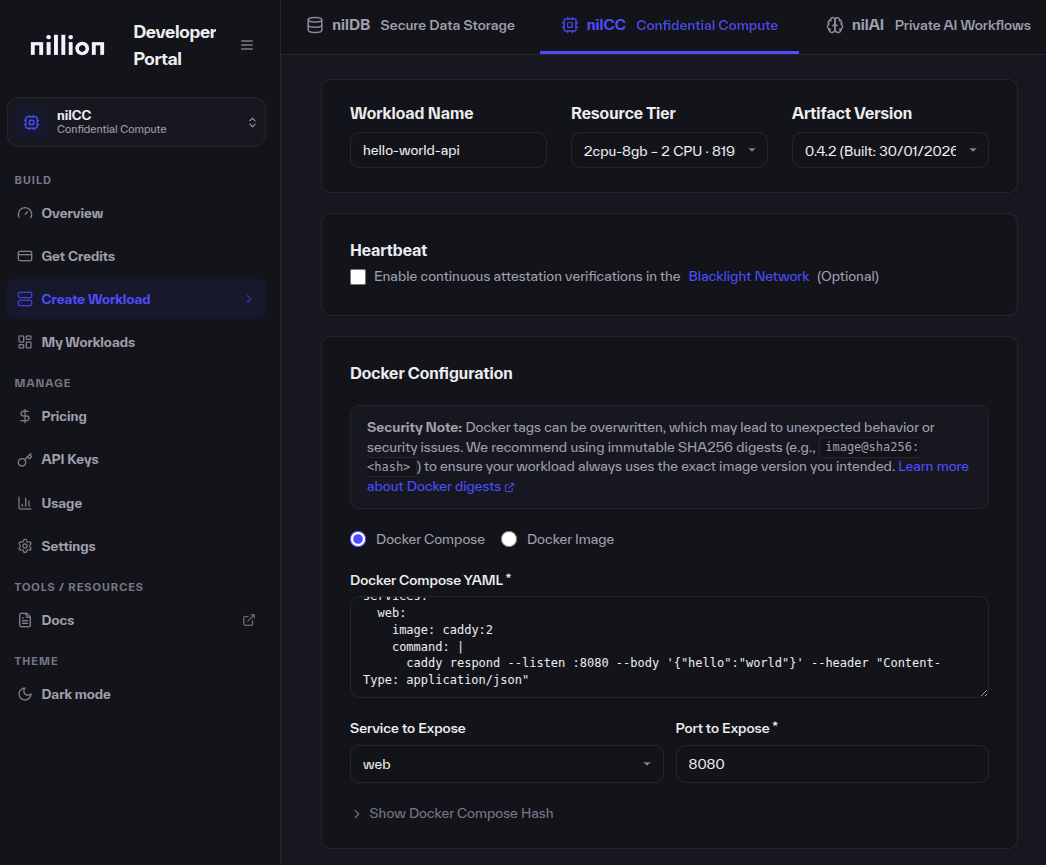The image size is (1046, 865).
Task: Click the Pricing dollar sign icon
Action: pyautogui.click(x=25, y=416)
